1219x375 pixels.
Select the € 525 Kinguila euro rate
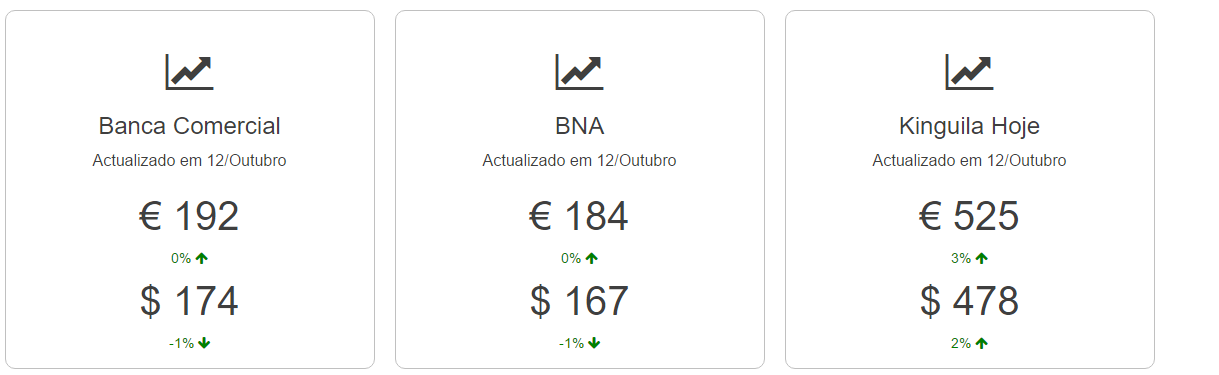pos(970,216)
